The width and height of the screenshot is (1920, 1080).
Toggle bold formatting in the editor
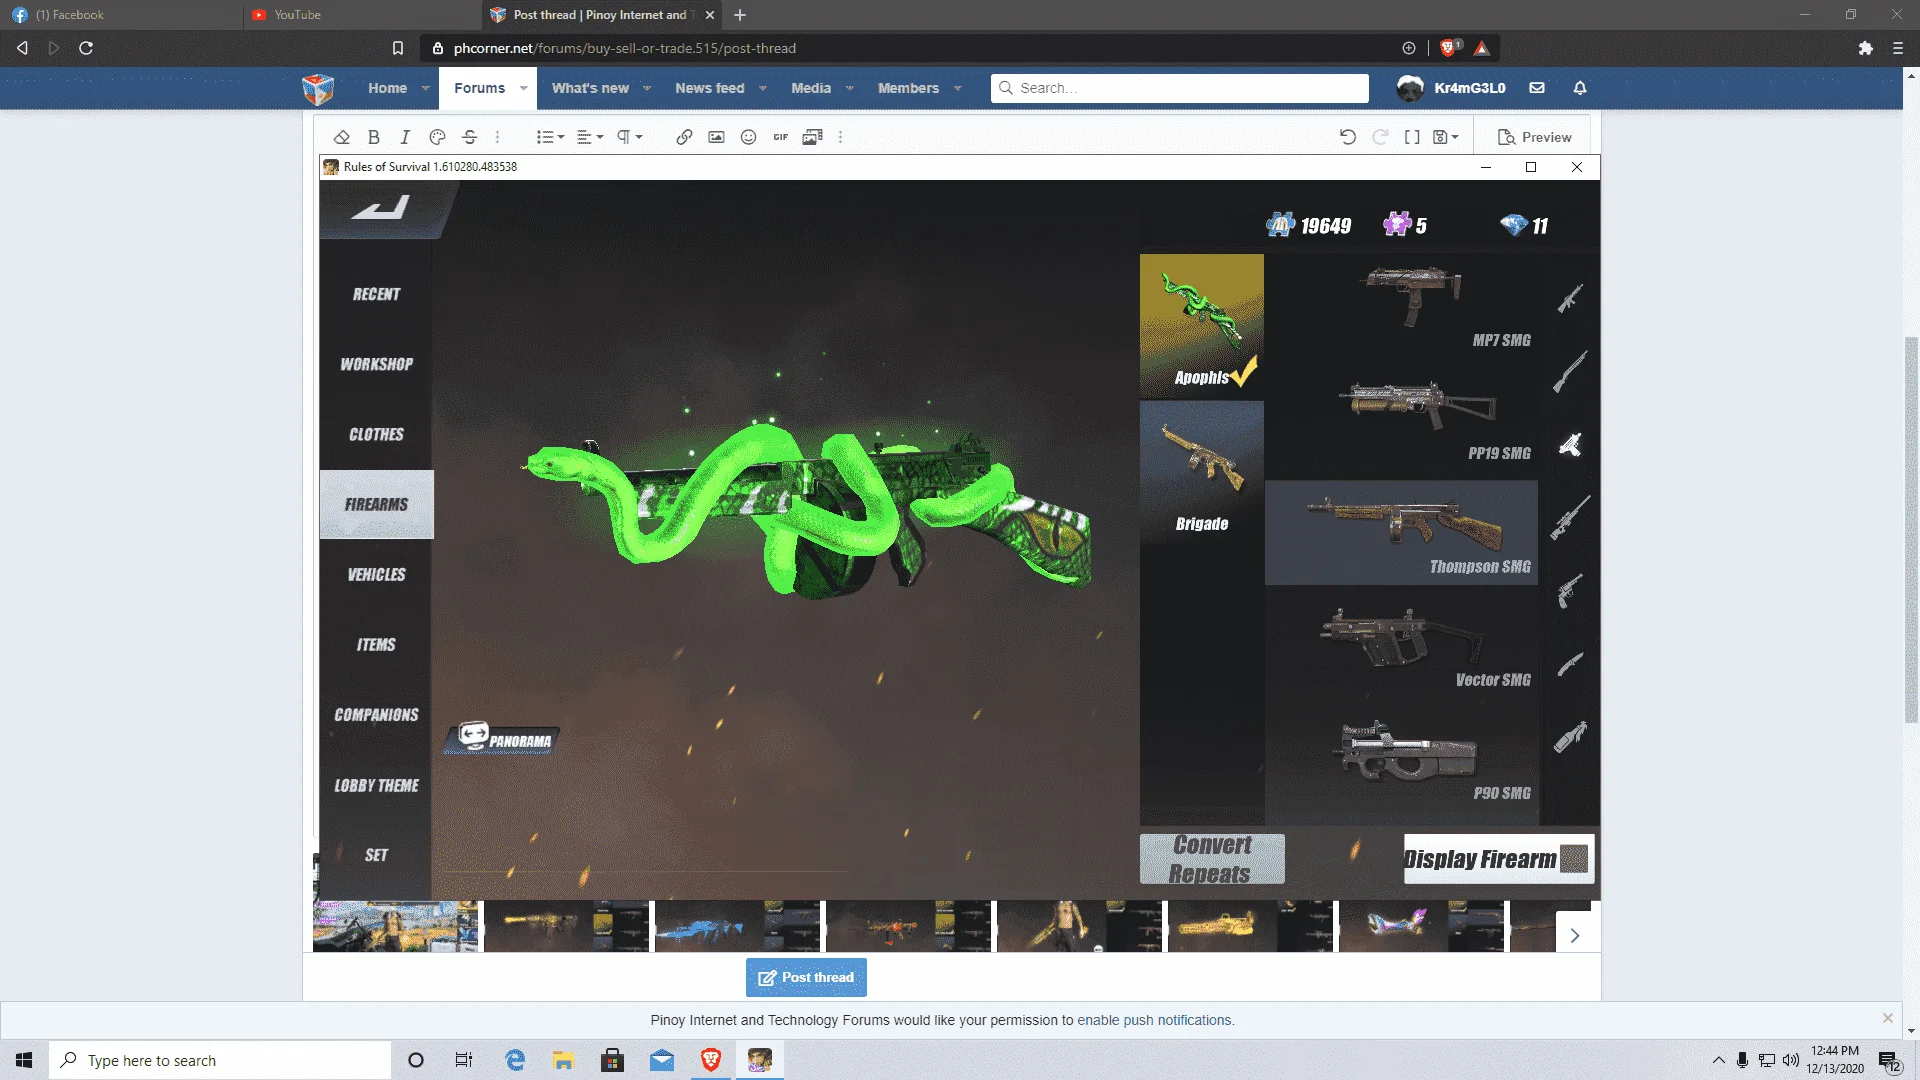pos(373,137)
